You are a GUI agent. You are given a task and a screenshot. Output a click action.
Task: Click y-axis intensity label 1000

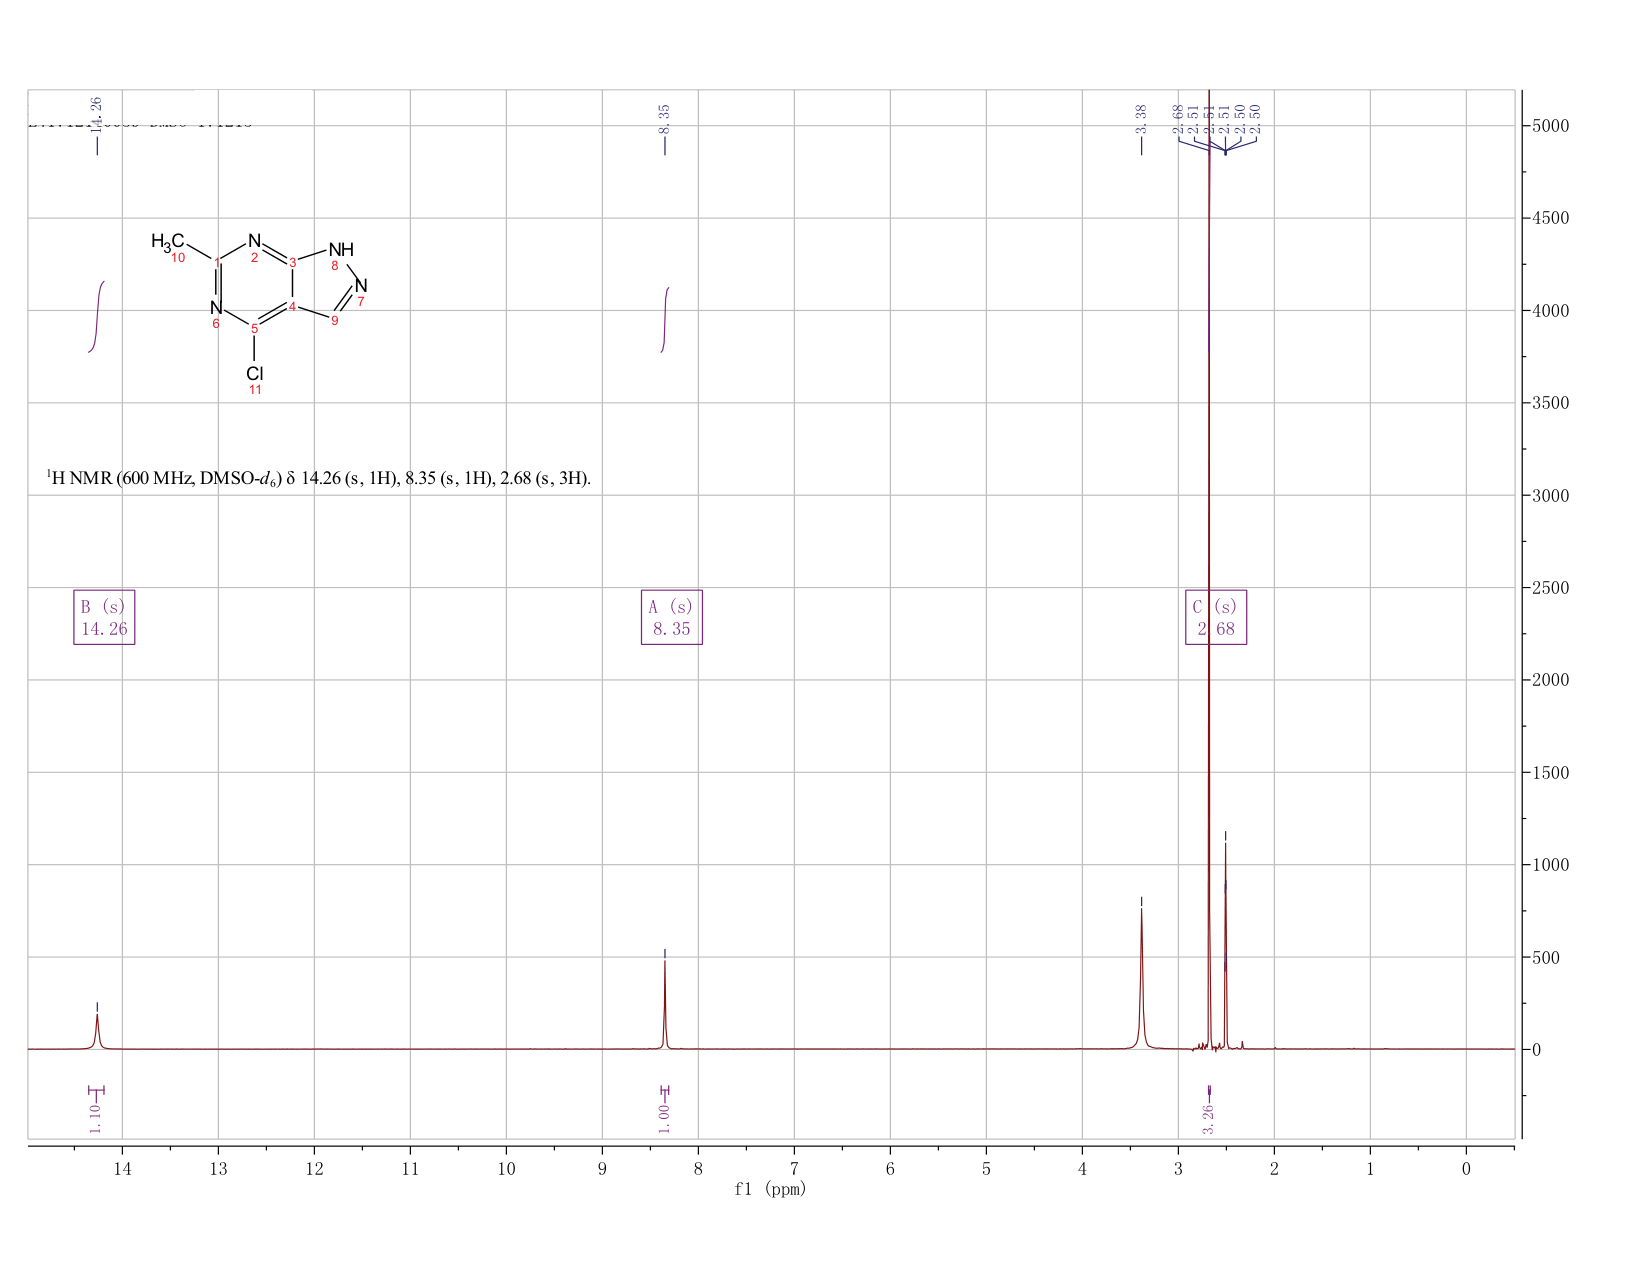click(x=1550, y=865)
